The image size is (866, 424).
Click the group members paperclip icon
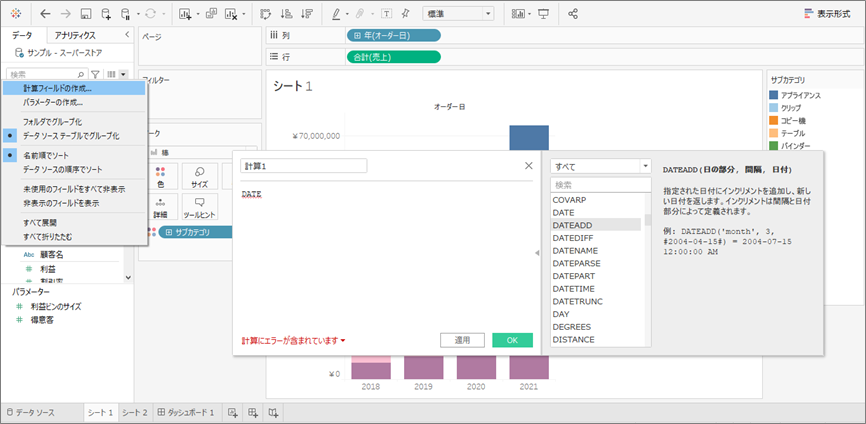[361, 14]
